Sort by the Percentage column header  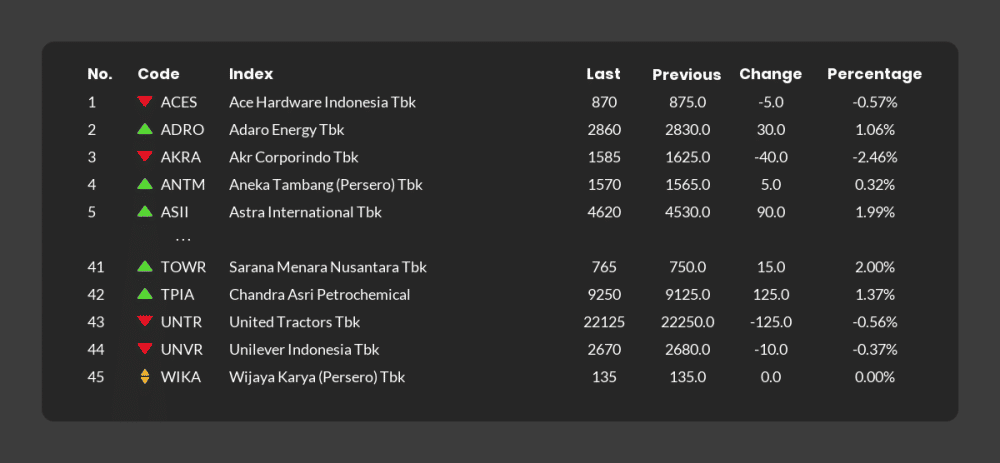click(874, 74)
